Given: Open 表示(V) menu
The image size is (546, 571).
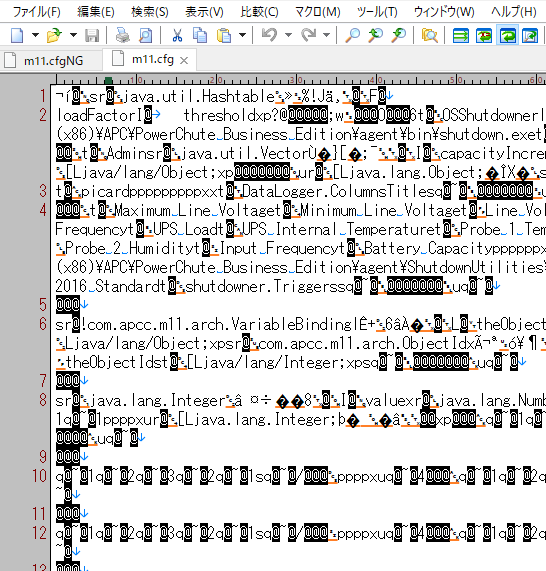Looking at the screenshot, I should [x=204, y=12].
